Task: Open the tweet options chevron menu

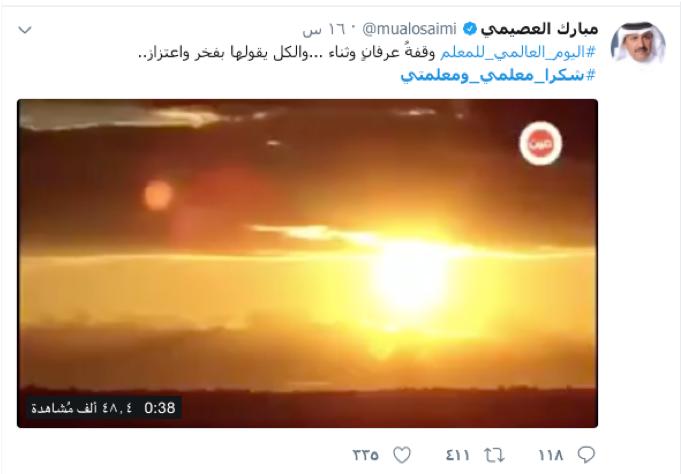Action: 25,30
